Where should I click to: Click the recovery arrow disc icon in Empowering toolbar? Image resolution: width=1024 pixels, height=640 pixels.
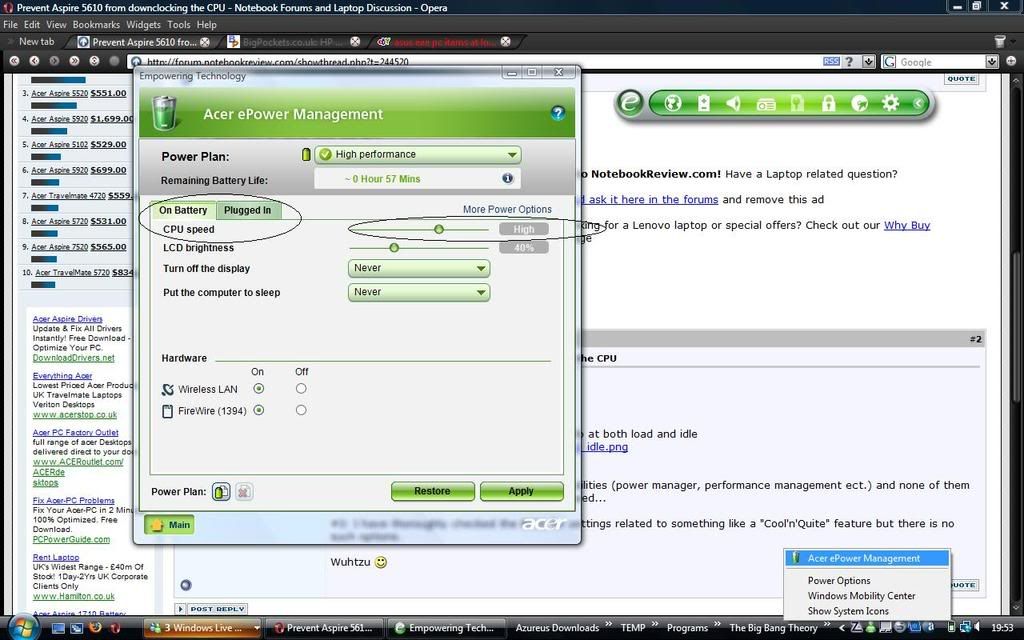(859, 103)
